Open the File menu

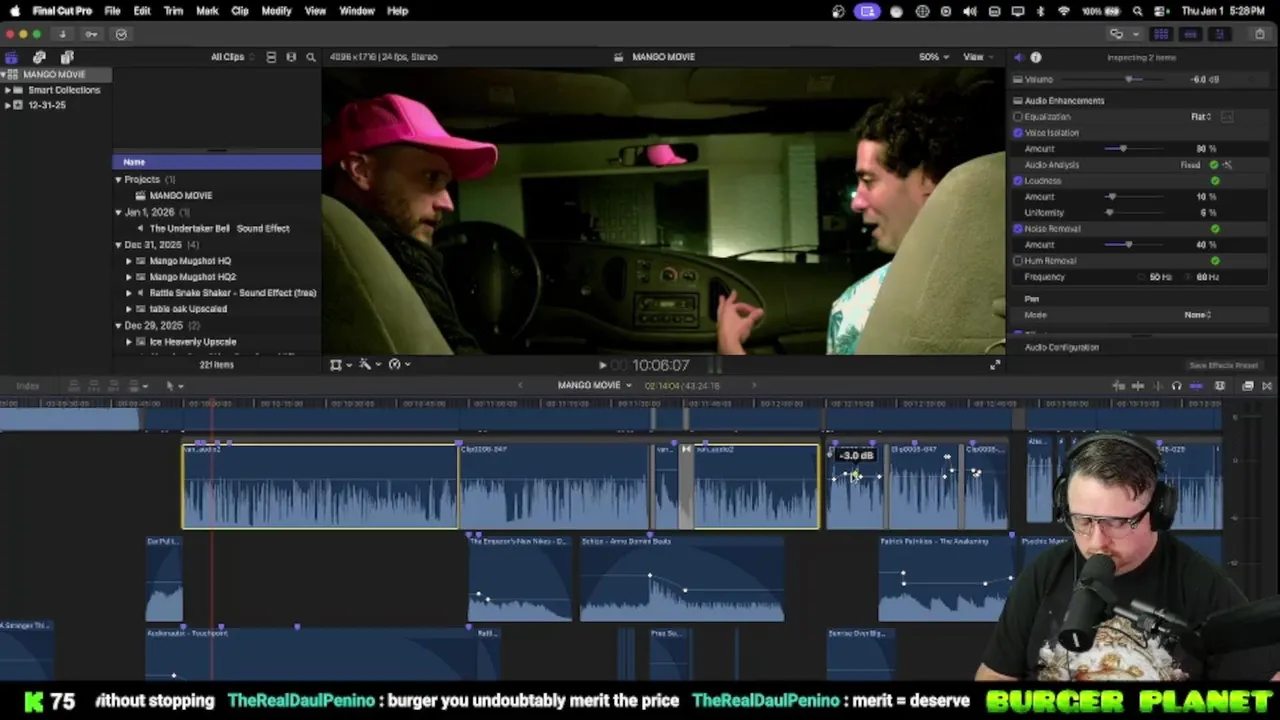pos(112,11)
